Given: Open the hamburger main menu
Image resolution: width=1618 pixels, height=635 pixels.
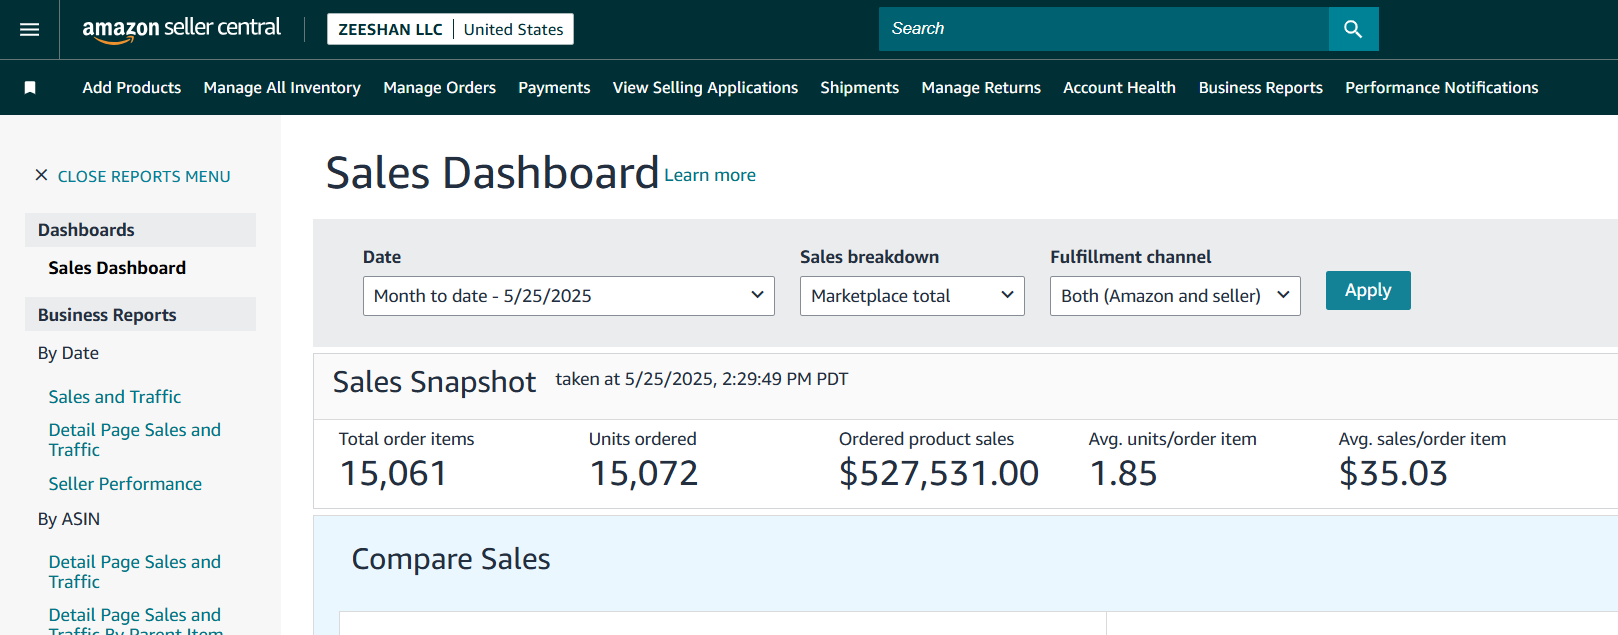Looking at the screenshot, I should coord(30,30).
